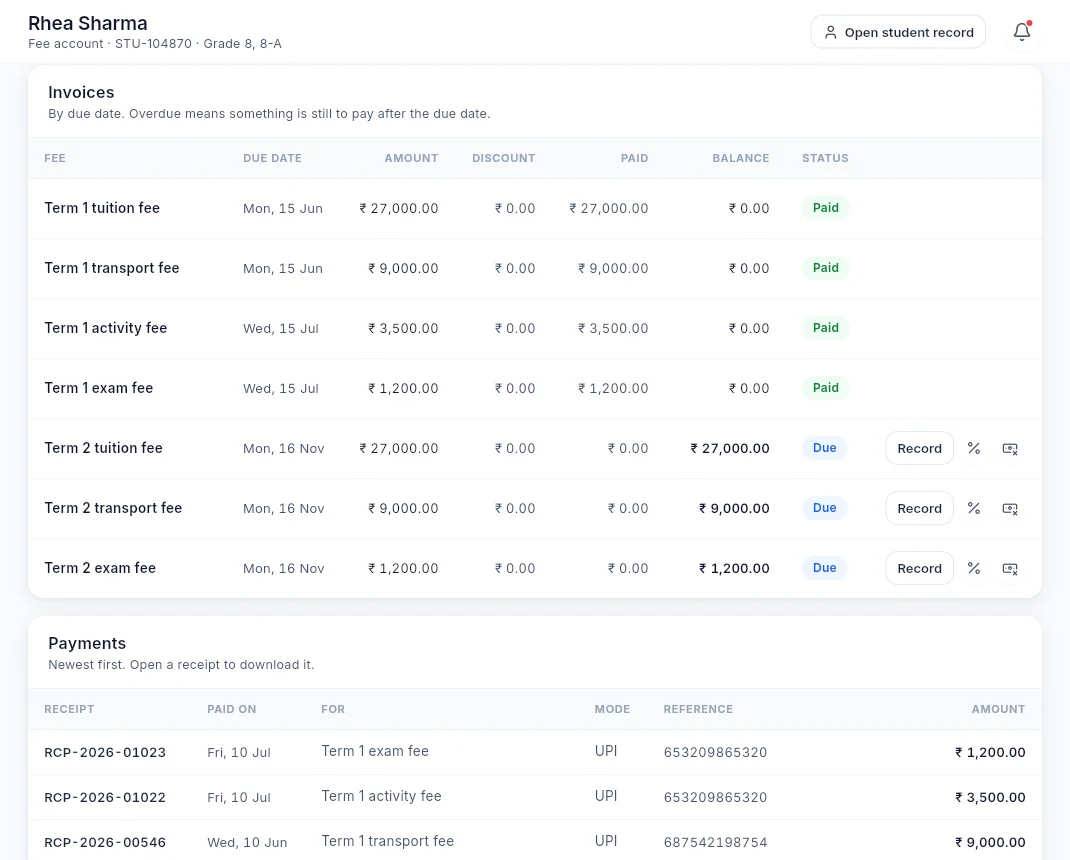Click the Mon, 16 Nov due date of Term 2 exam fee

click(284, 569)
